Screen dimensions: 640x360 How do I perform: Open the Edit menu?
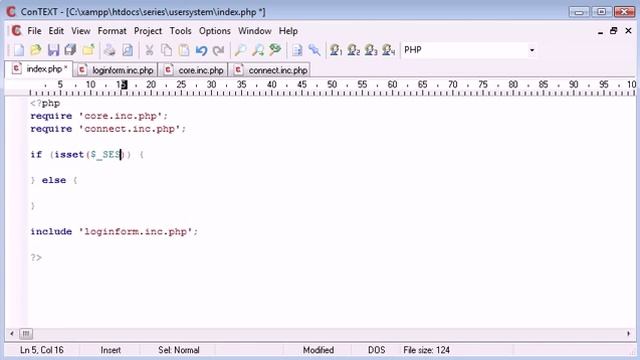point(56,31)
